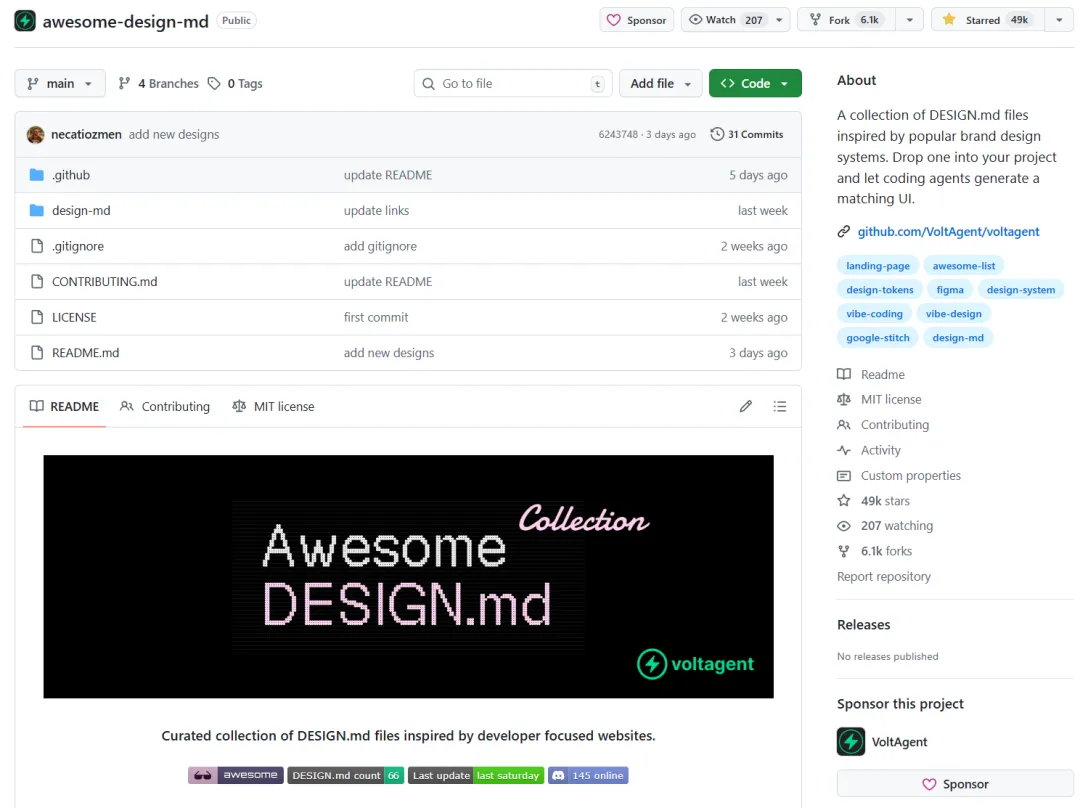Viewport: 1080px width, 808px height.
Task: Open 'update links' commit message
Action: click(376, 211)
